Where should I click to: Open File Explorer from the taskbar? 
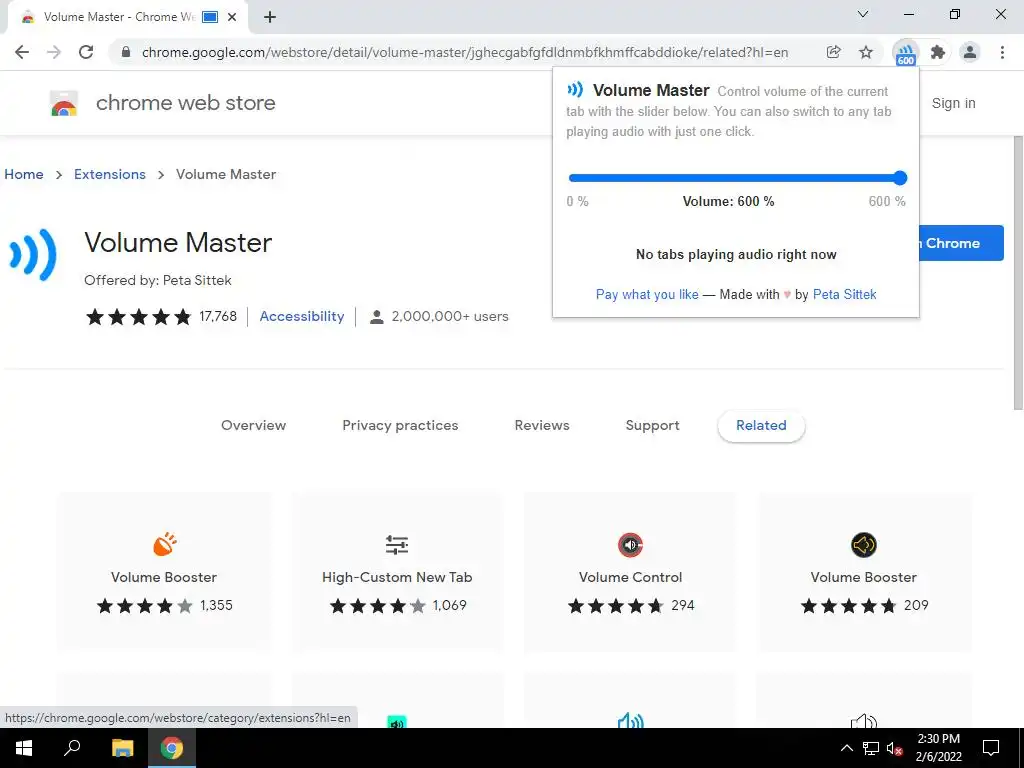coord(122,748)
